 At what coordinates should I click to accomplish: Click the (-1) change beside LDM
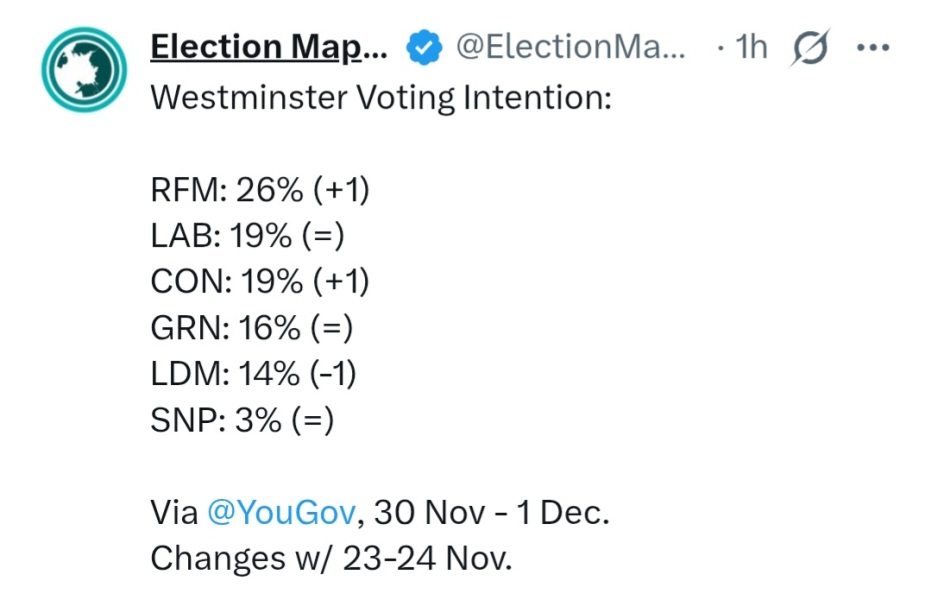pos(333,374)
